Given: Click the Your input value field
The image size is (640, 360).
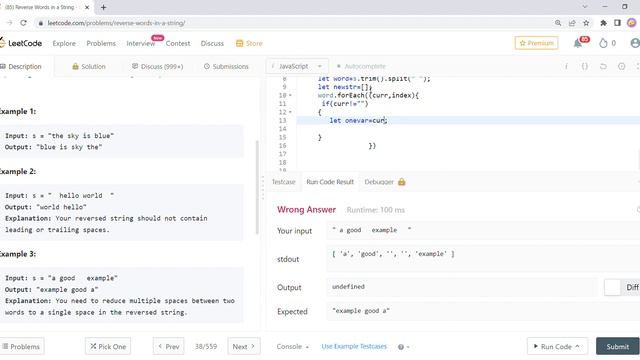Looking at the screenshot, I should coord(483,230).
